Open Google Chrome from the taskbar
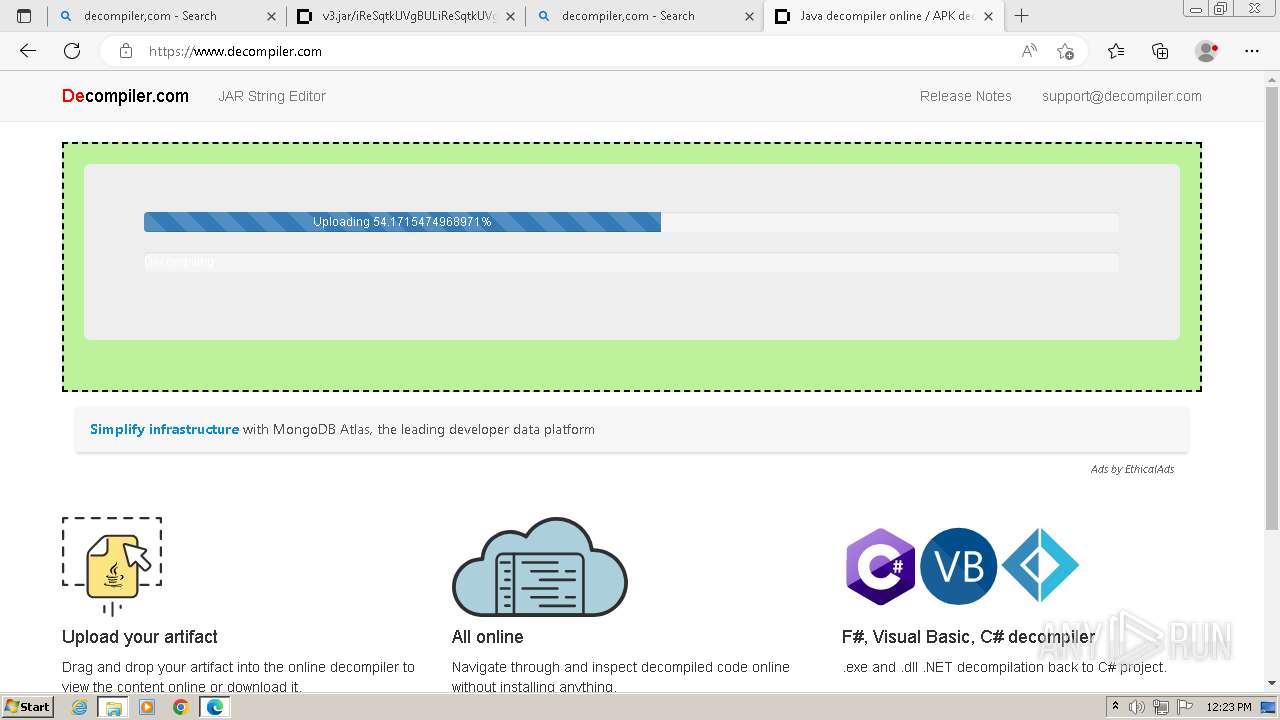1280x720 pixels. tap(180, 707)
